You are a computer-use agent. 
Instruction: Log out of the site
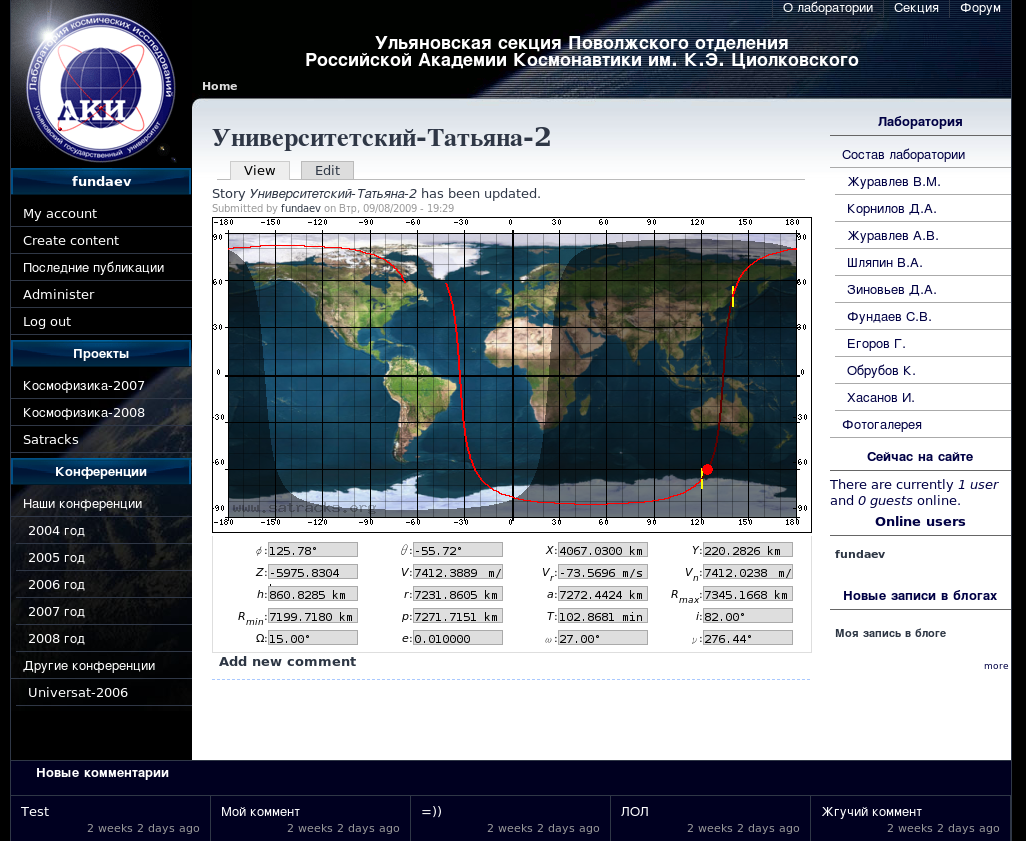point(47,322)
